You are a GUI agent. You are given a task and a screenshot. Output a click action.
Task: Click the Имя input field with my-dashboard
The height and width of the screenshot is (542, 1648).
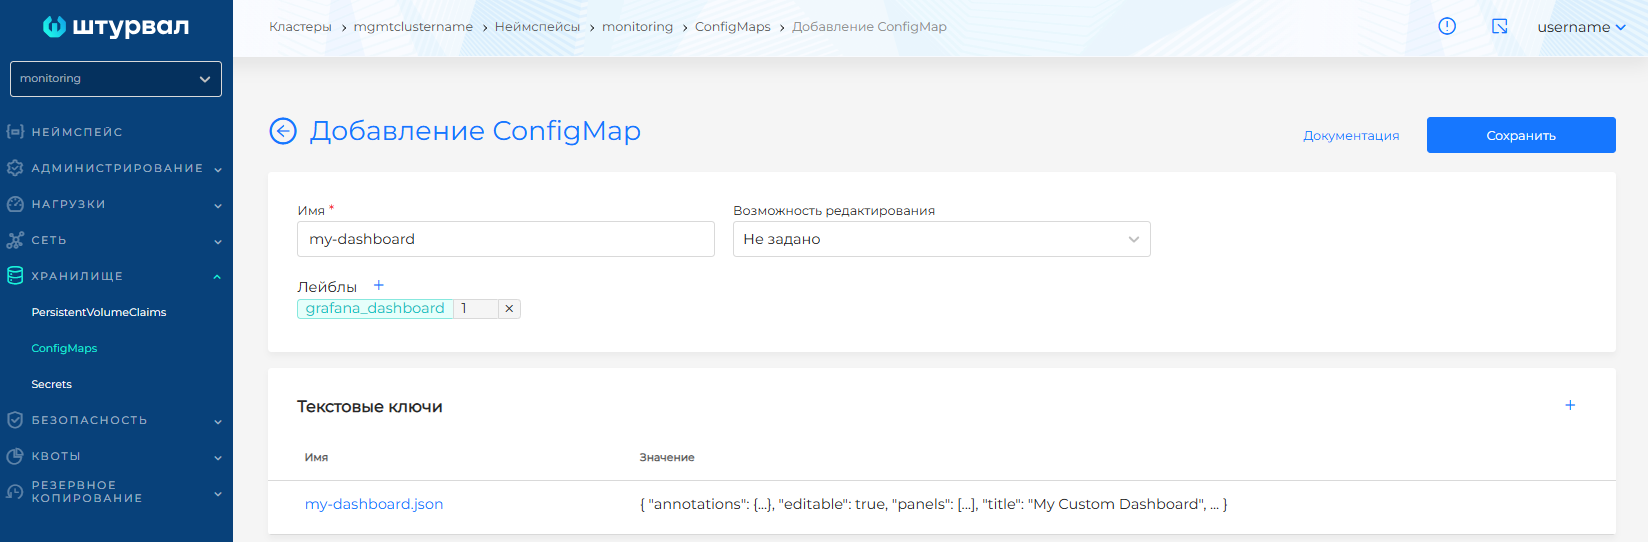(505, 239)
